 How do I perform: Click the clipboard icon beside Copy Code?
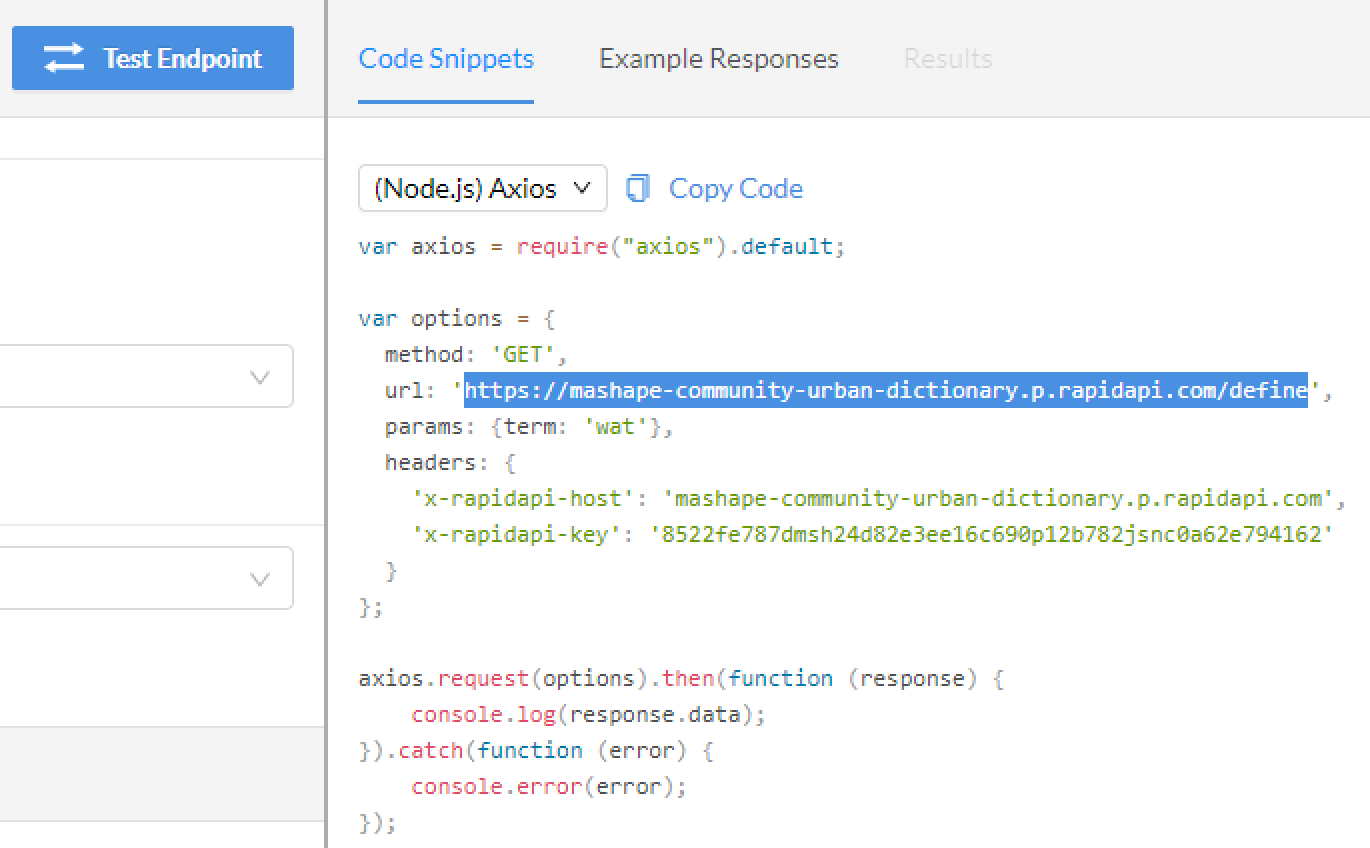pyautogui.click(x=638, y=187)
